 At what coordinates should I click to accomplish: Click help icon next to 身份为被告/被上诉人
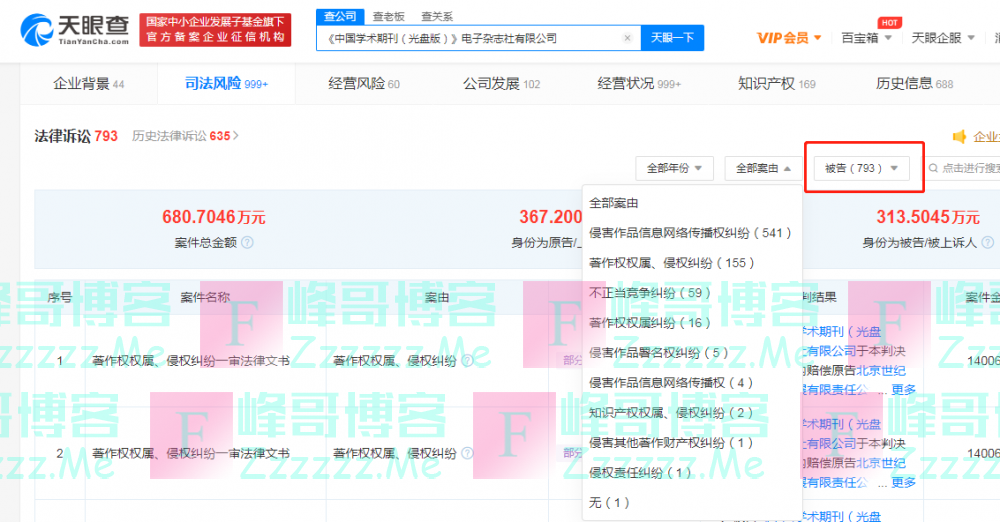point(987,242)
